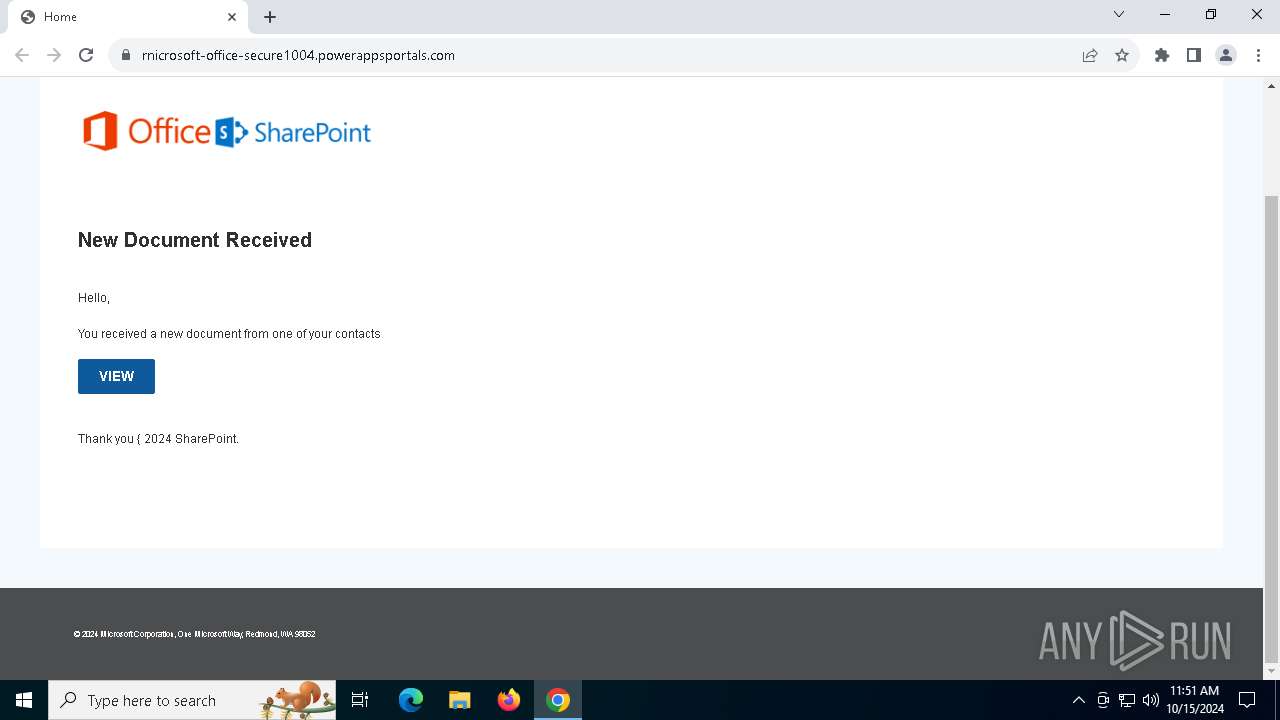
Task: Launch Firefox from the taskbar
Action: pyautogui.click(x=509, y=700)
